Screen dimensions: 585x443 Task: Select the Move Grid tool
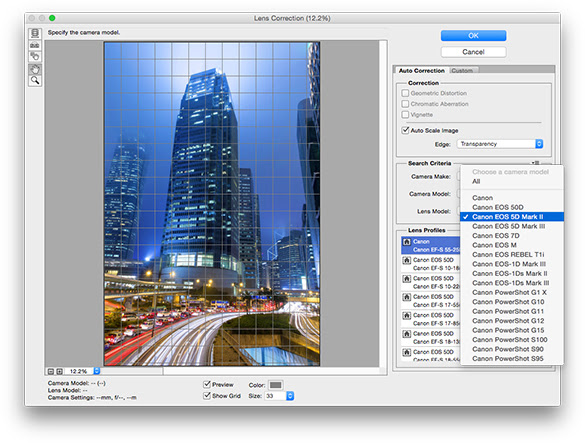click(35, 56)
